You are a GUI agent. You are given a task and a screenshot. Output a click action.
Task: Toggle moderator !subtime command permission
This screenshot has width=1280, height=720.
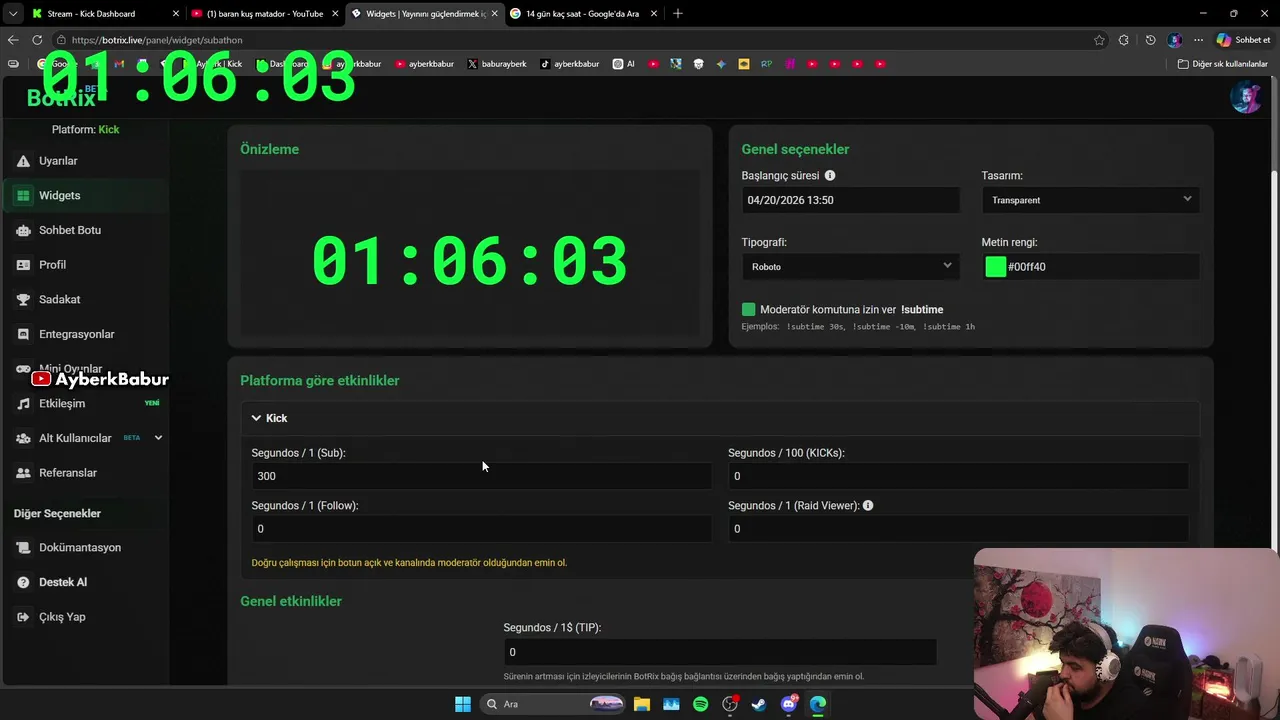coord(748,310)
